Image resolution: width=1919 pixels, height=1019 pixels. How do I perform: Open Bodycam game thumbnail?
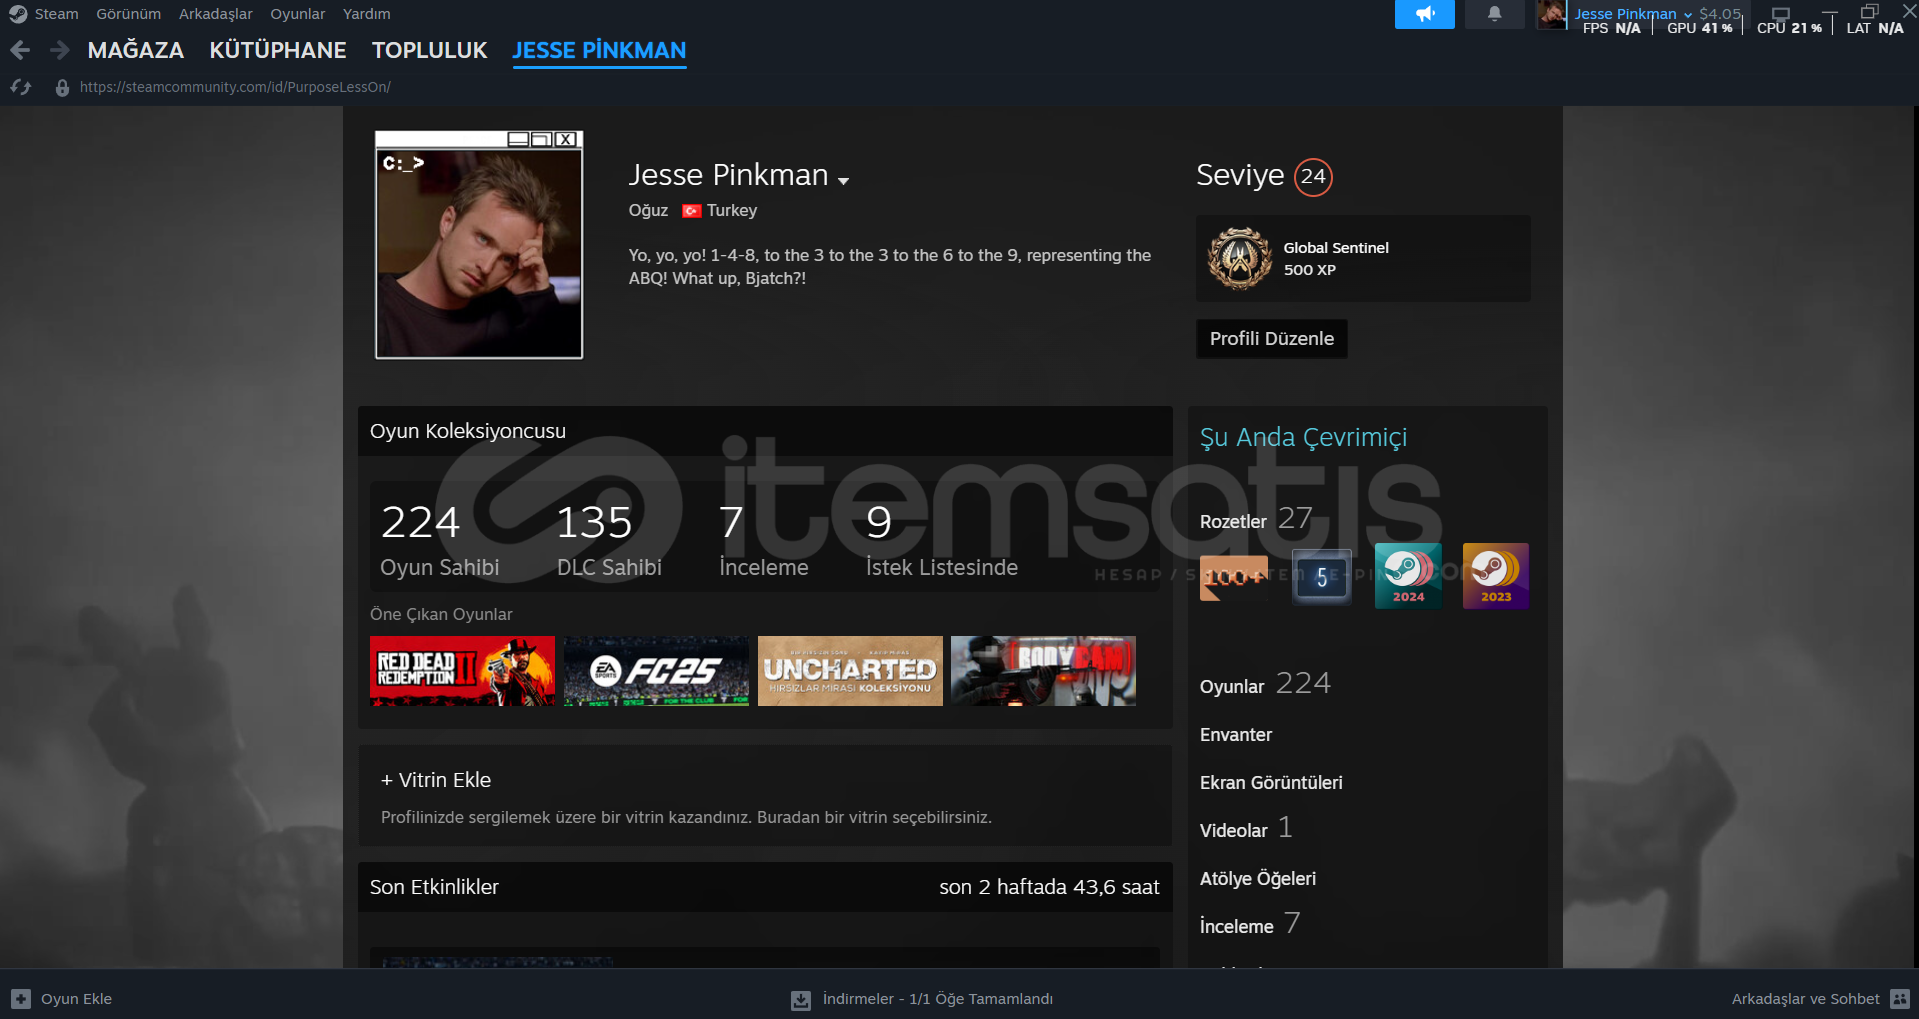(1043, 671)
